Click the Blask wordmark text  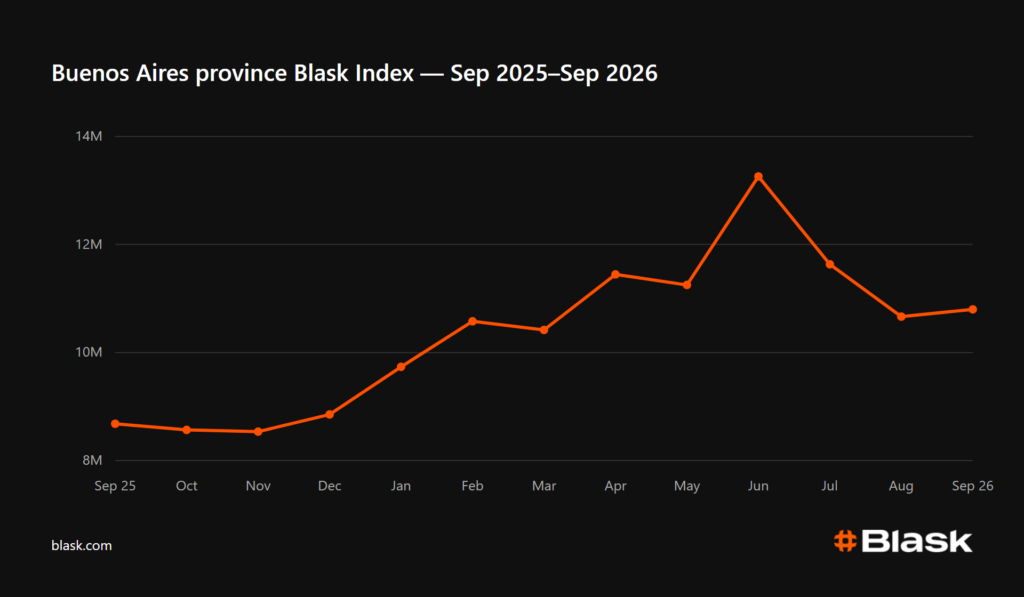click(917, 541)
